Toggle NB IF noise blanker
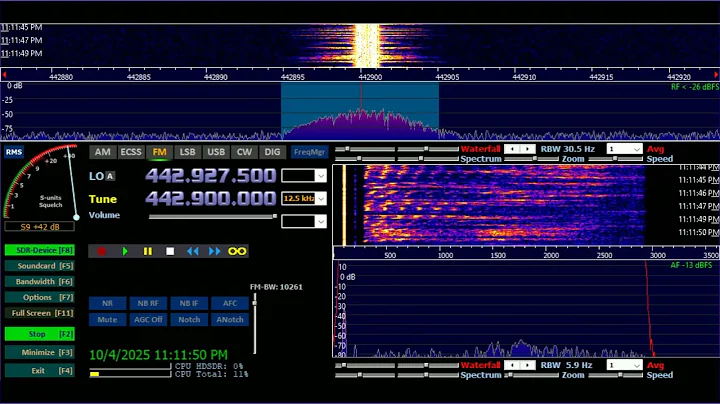 [189, 303]
